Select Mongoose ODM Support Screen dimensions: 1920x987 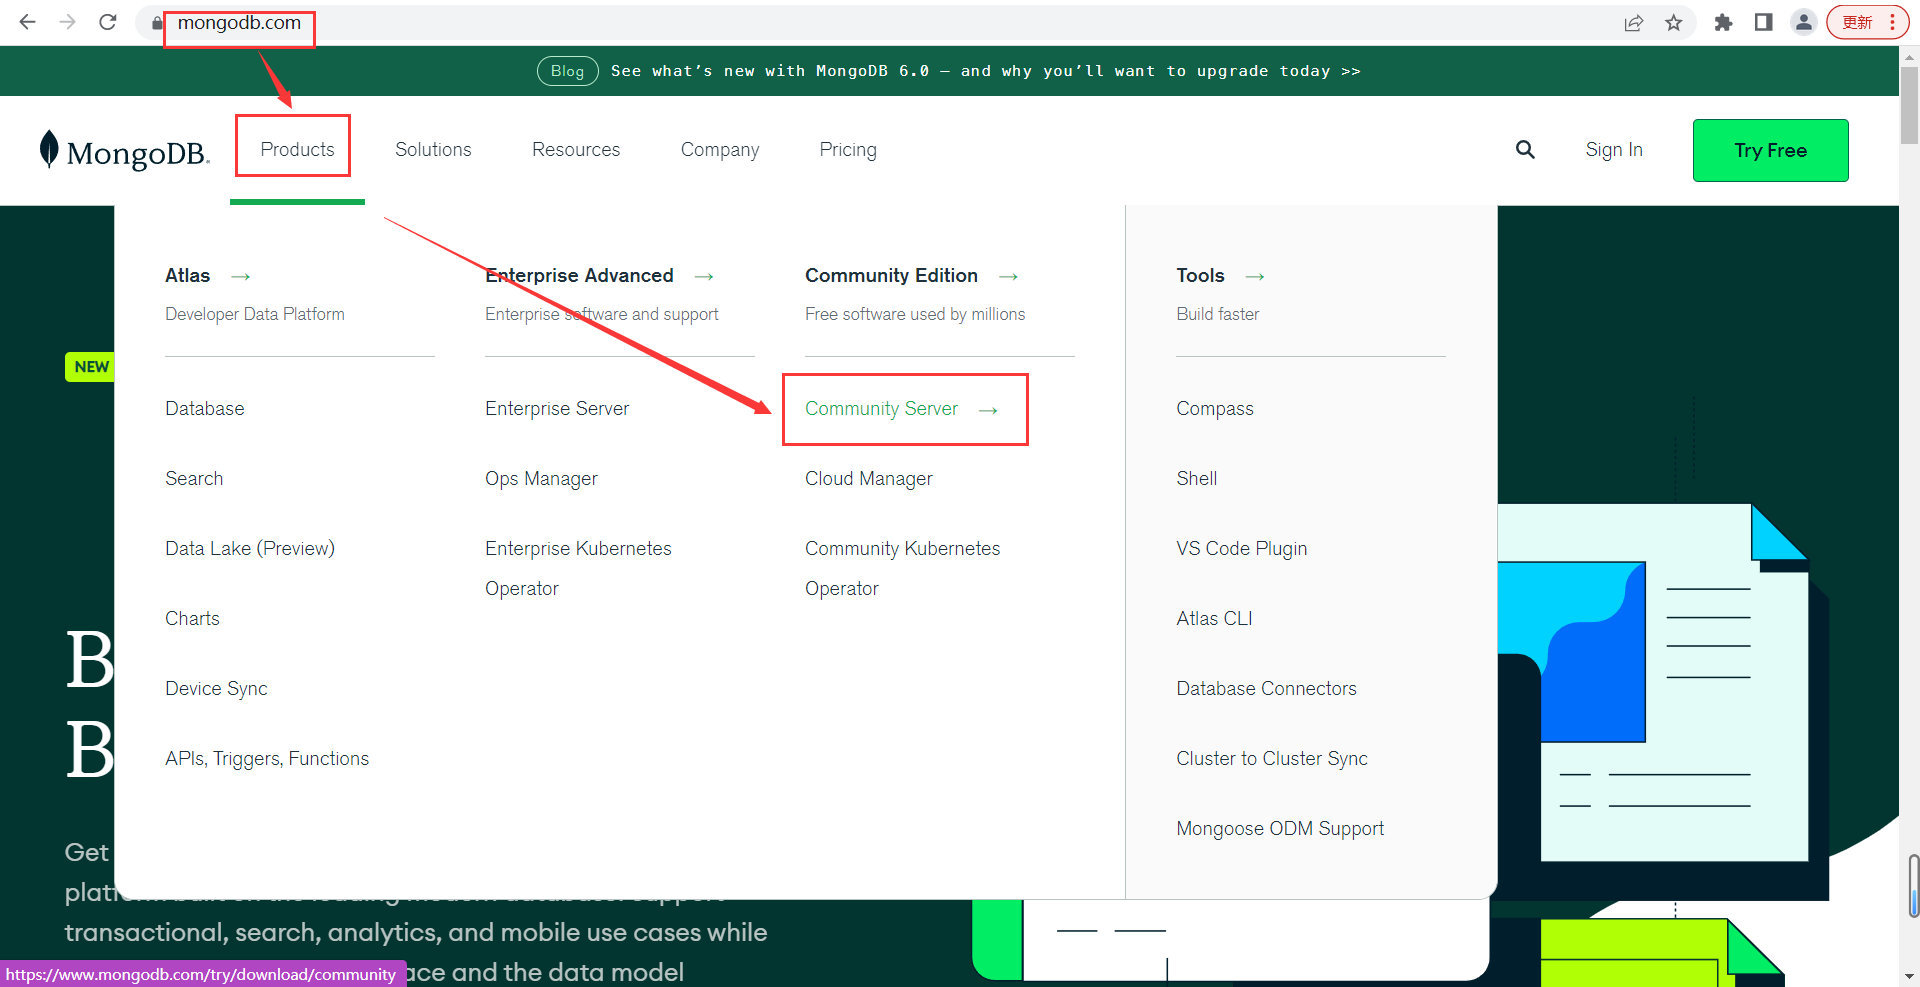coord(1279,828)
